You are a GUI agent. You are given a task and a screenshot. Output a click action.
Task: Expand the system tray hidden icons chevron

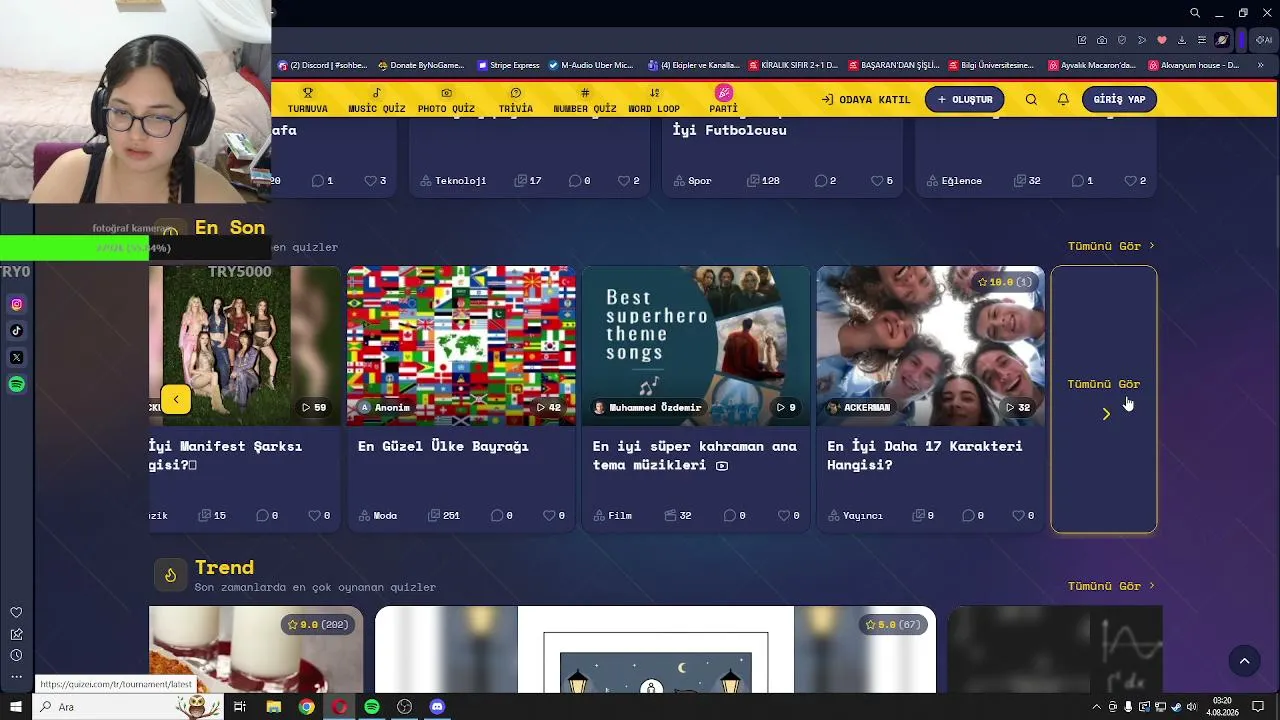click(x=1096, y=707)
